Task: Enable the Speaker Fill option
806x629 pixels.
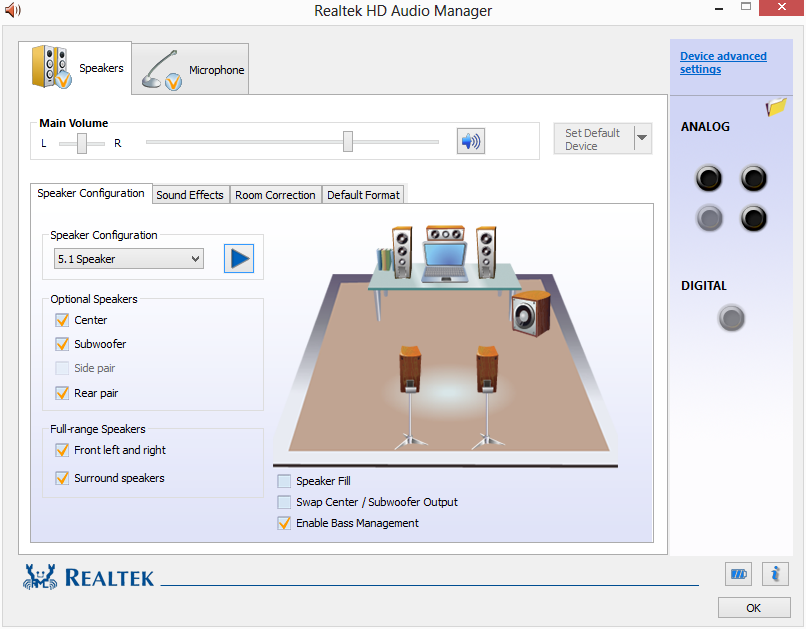Action: pos(284,481)
